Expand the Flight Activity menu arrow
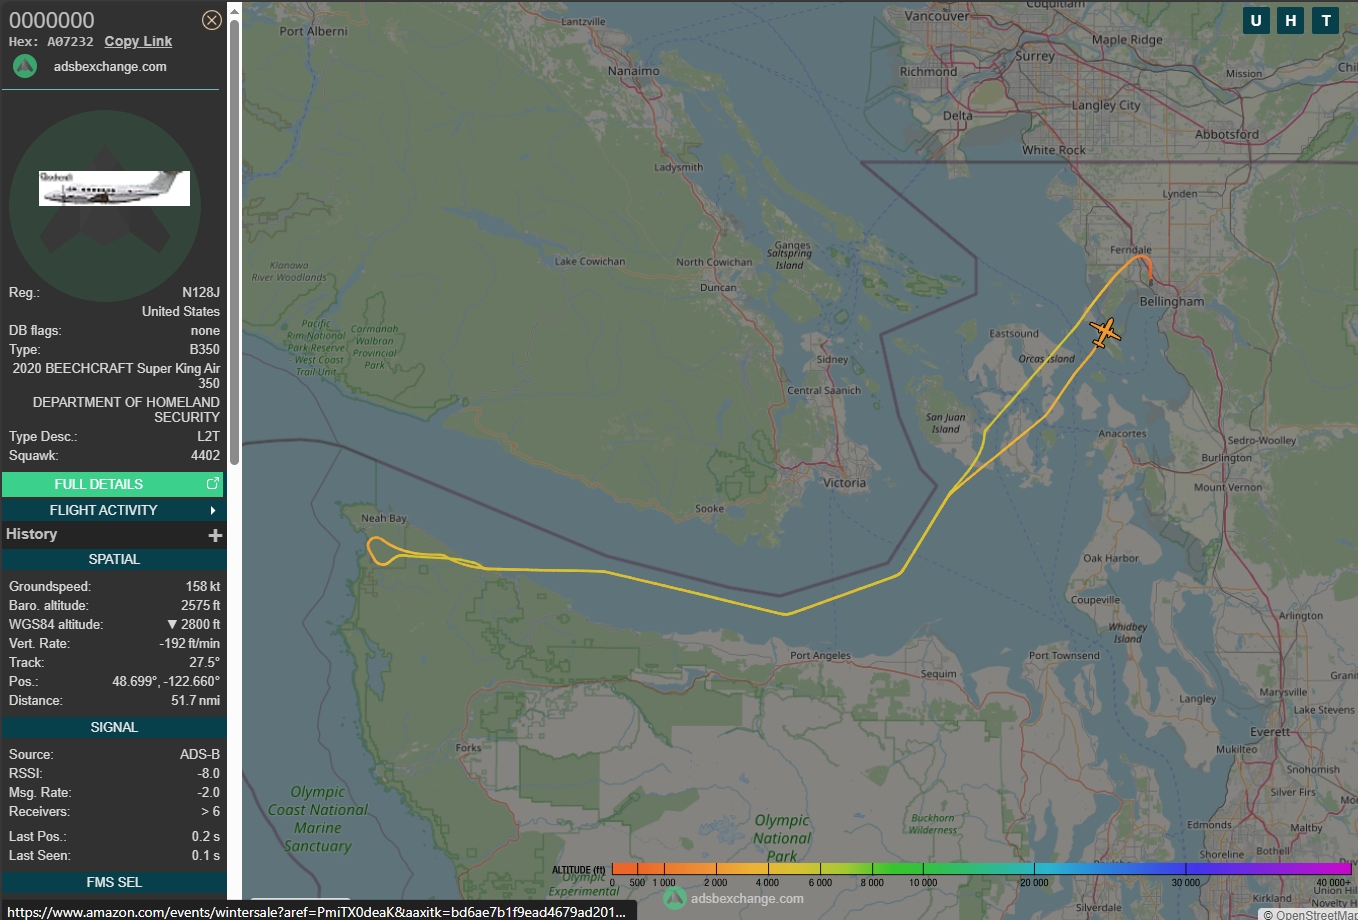1358x920 pixels. point(213,510)
